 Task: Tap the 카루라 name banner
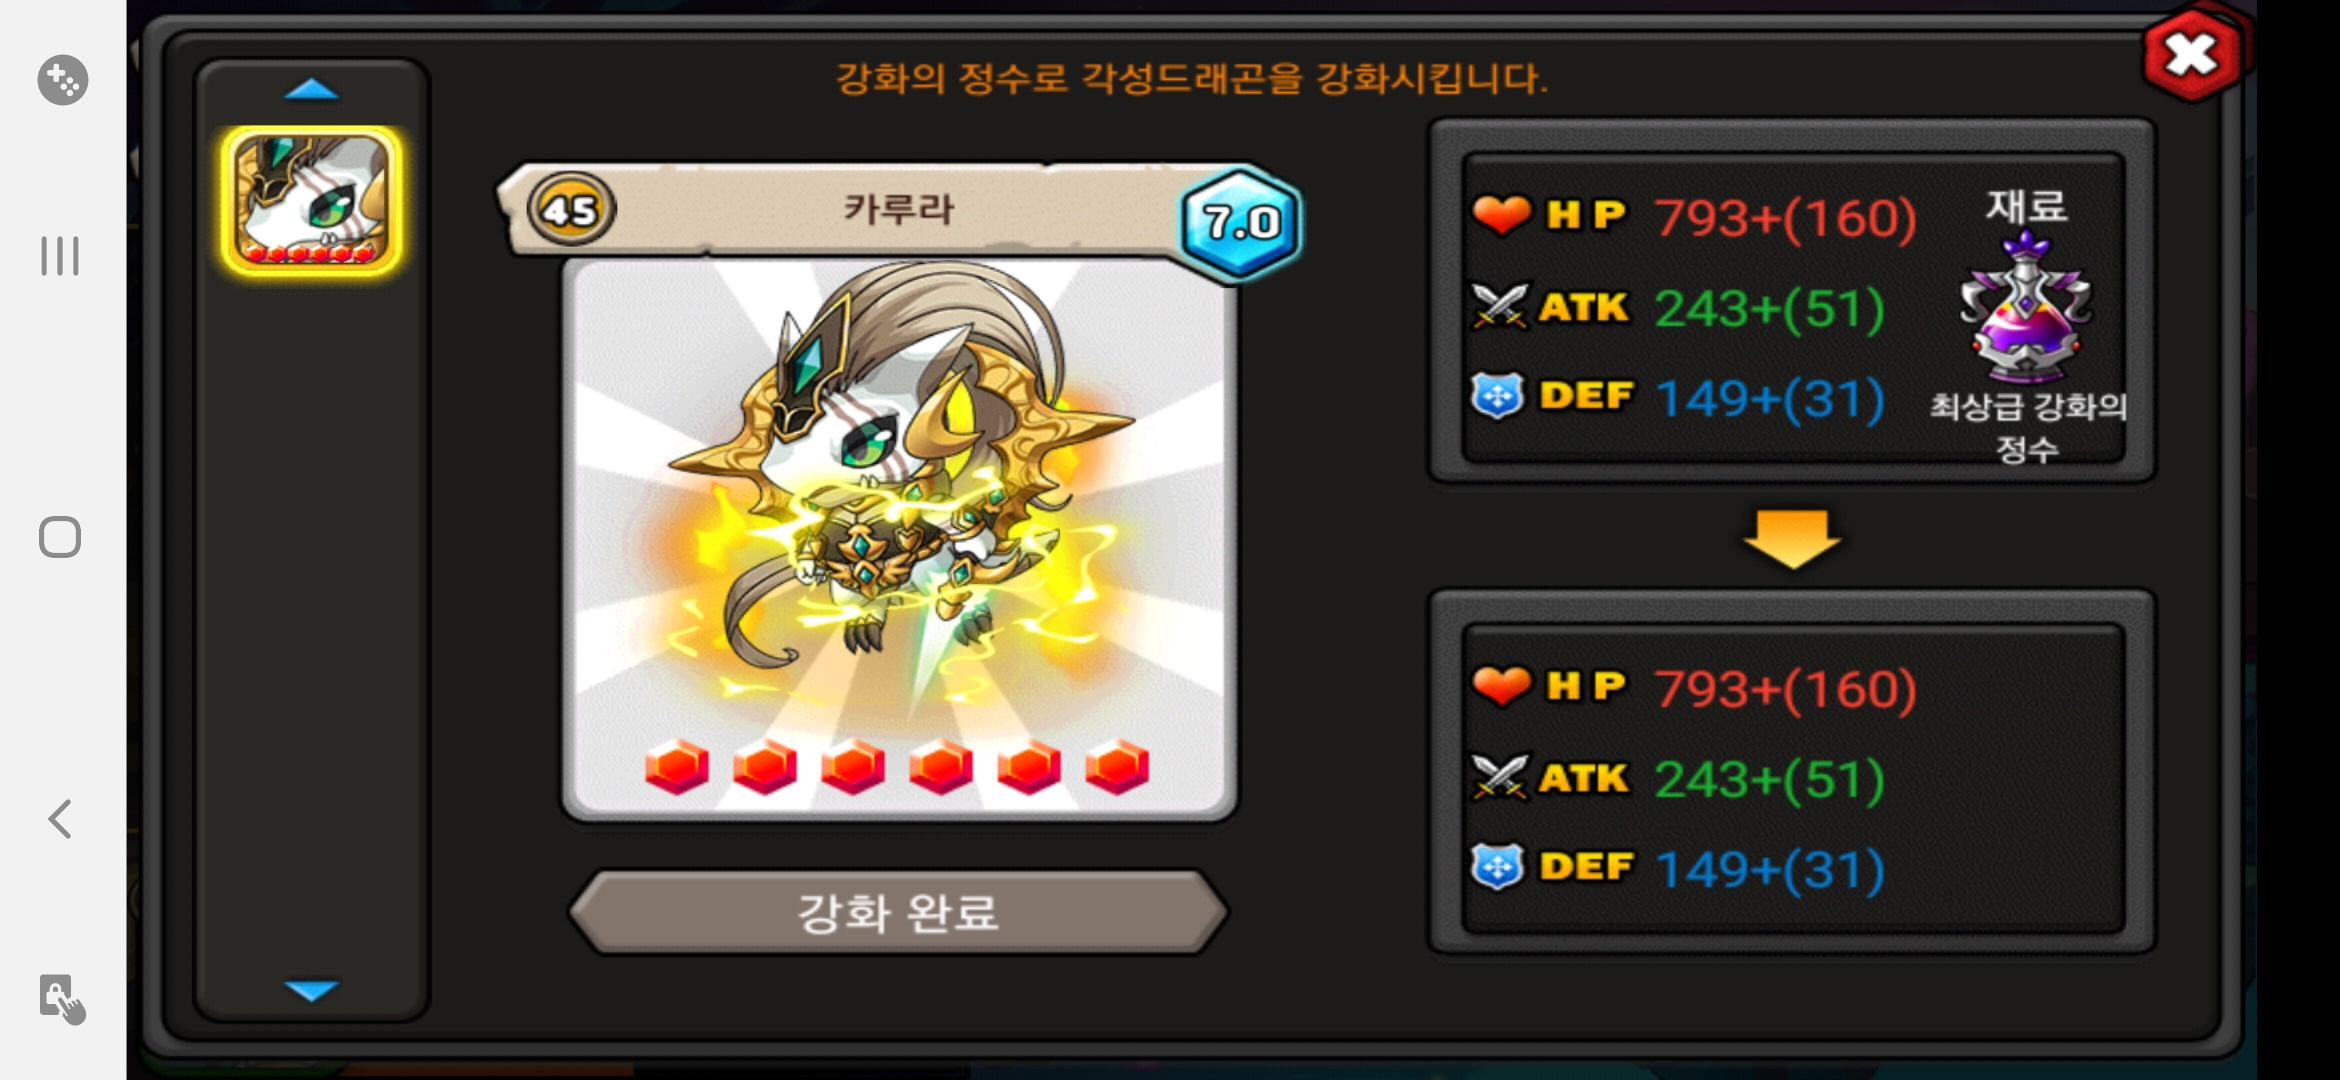[x=898, y=209]
